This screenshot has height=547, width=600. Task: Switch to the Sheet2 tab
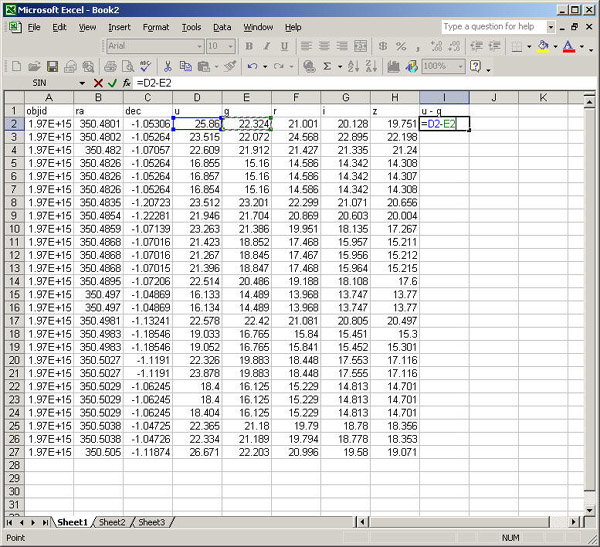coord(112,522)
